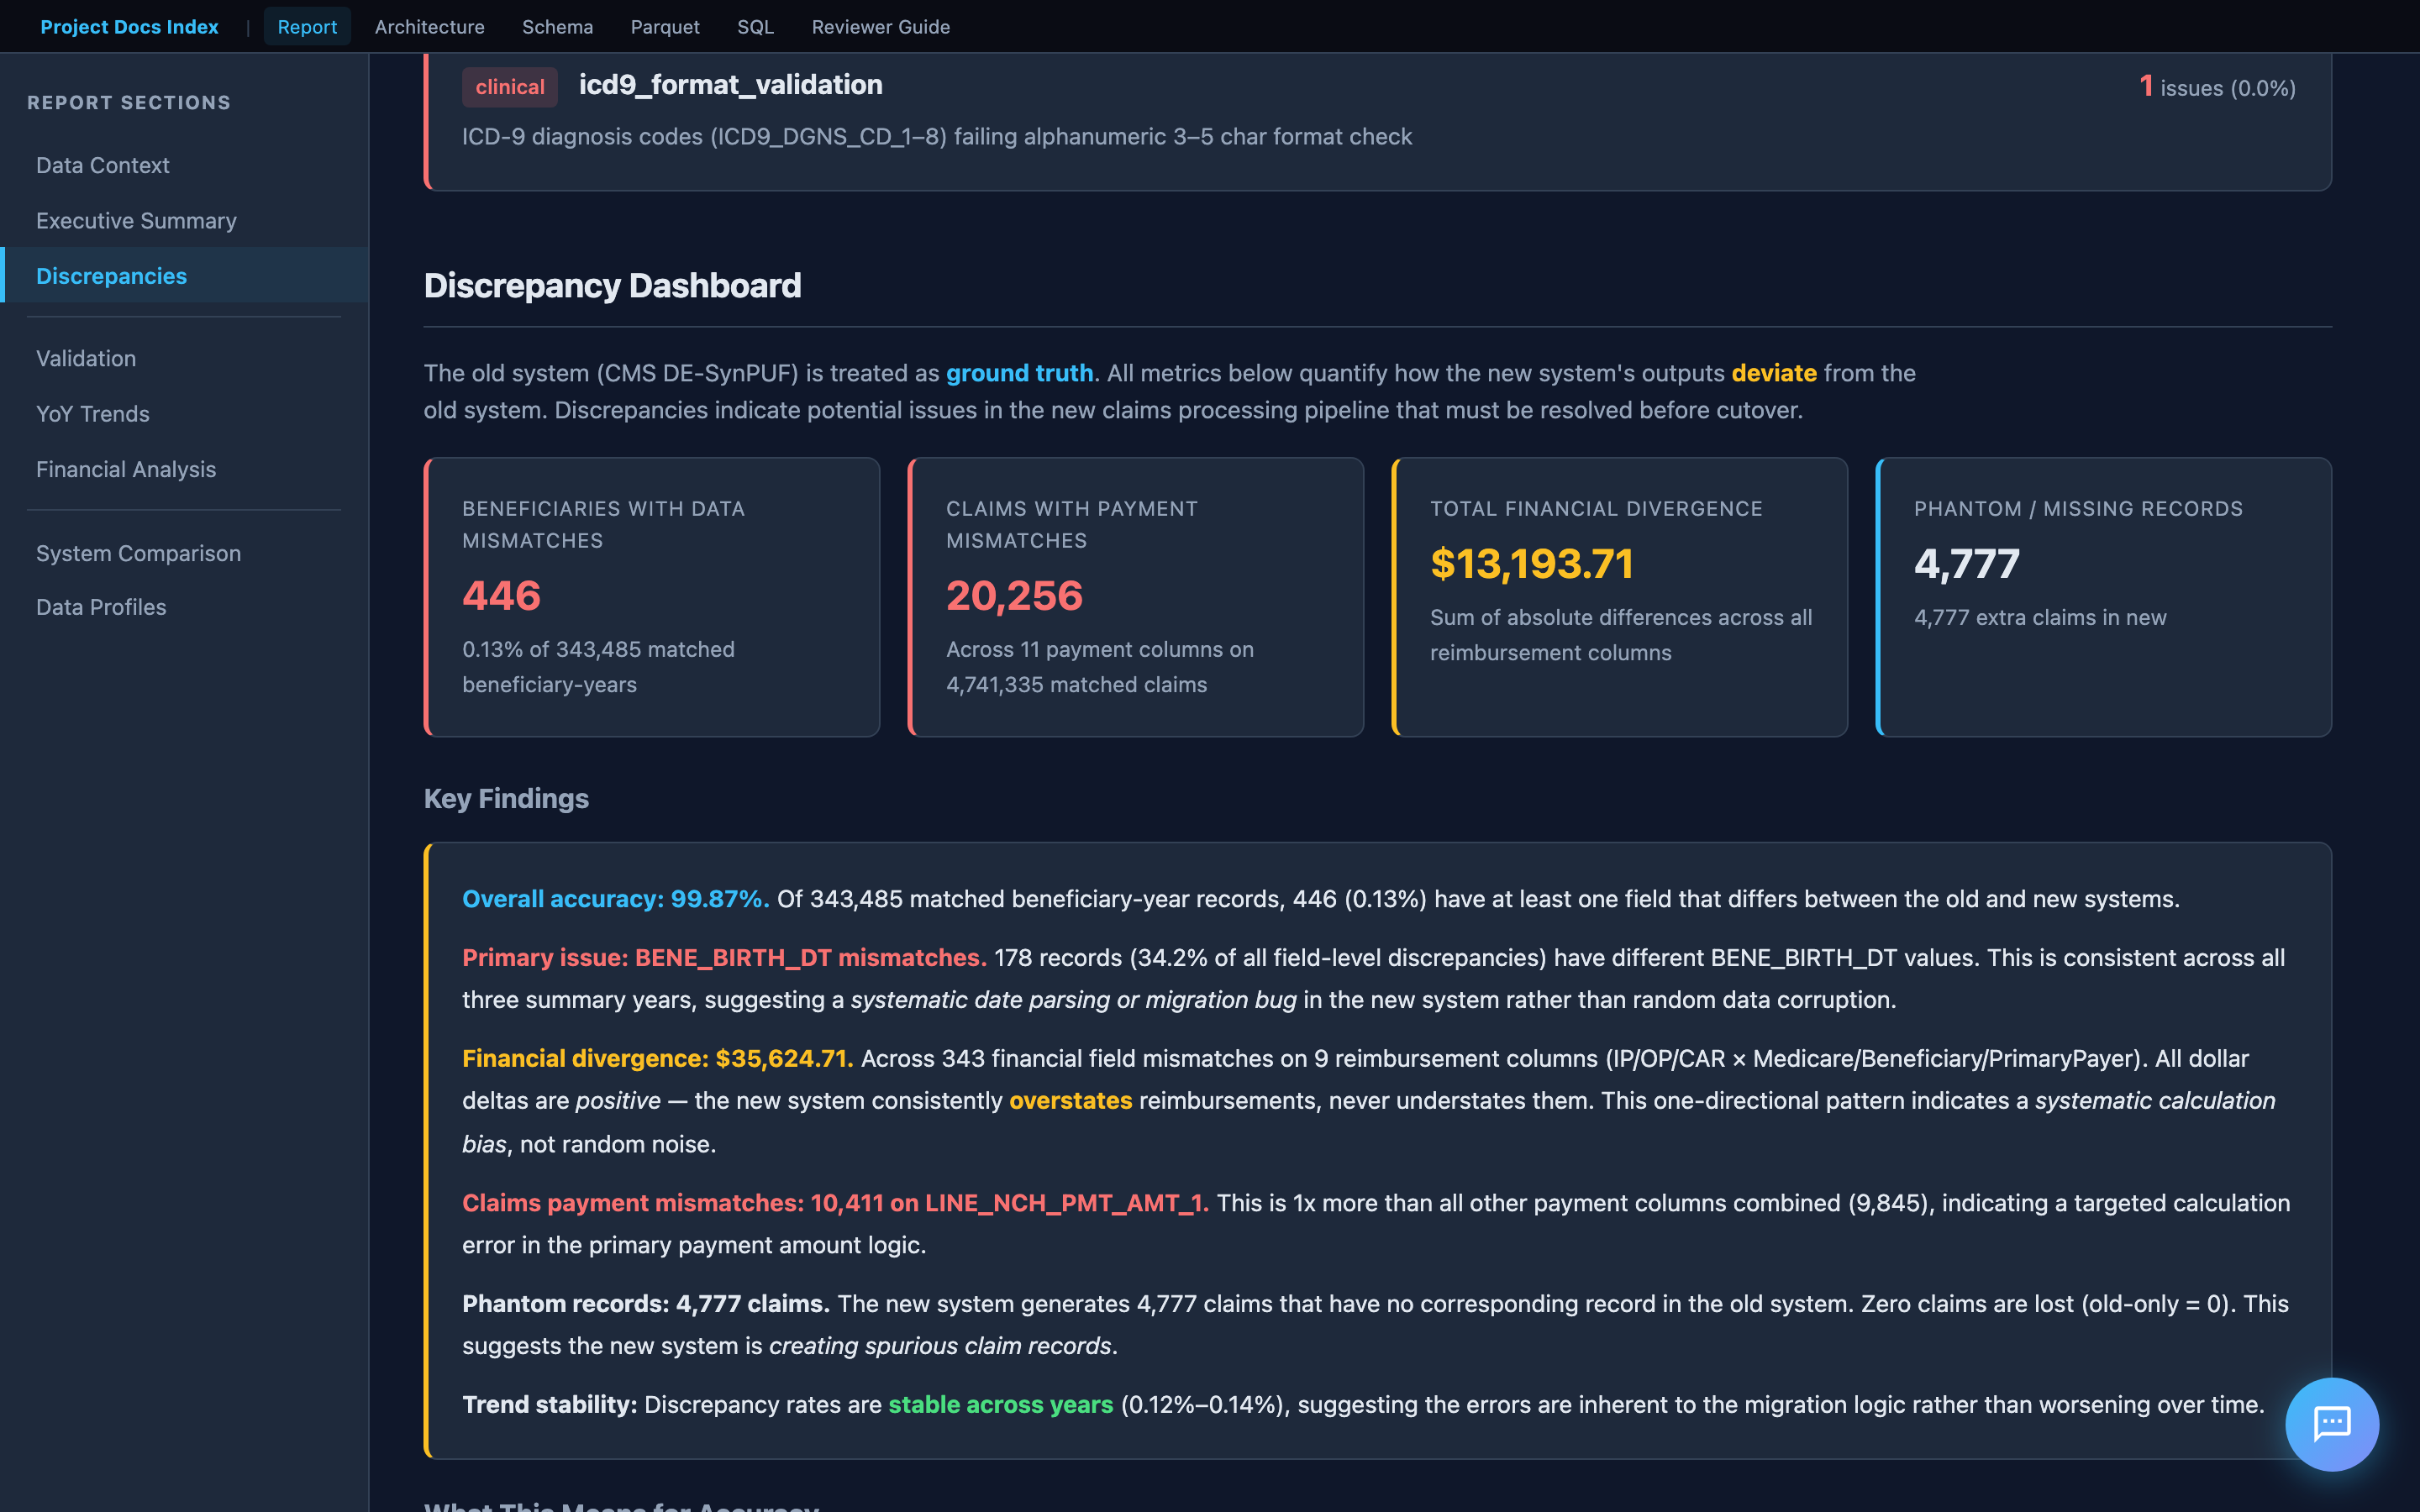This screenshot has height=1512, width=2420.
Task: Click the clinical tag badge
Action: point(509,87)
